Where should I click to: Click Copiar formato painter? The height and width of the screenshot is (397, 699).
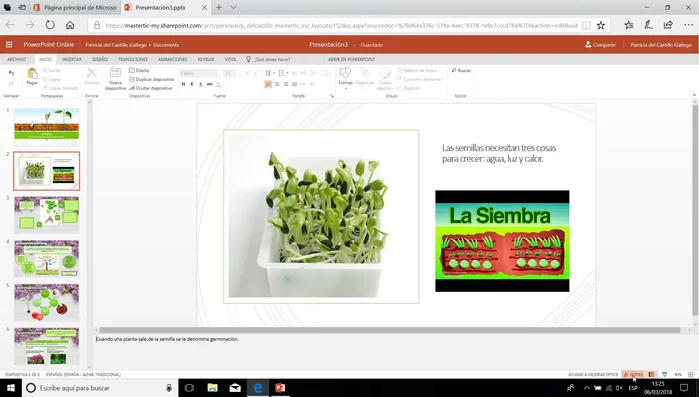[x=60, y=88]
